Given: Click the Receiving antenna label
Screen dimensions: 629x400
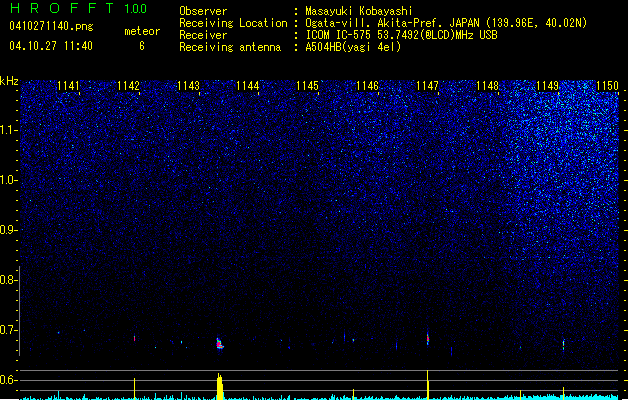Looking at the screenshot, I should tap(230, 47).
